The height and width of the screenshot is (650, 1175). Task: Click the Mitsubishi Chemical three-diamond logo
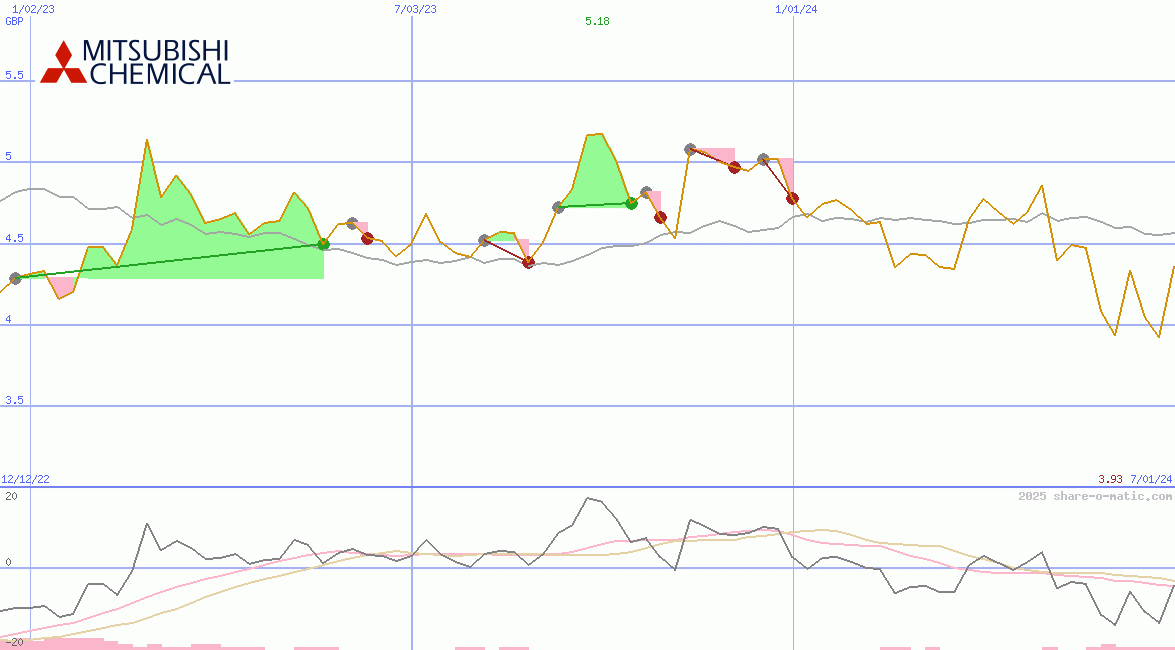pyautogui.click(x=62, y=55)
